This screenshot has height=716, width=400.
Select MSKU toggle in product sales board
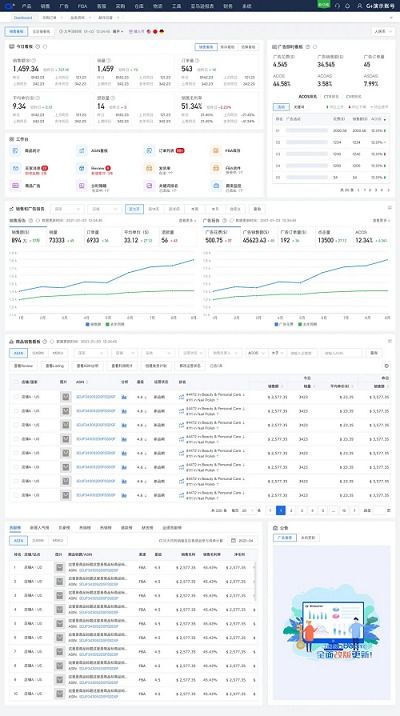58,353
